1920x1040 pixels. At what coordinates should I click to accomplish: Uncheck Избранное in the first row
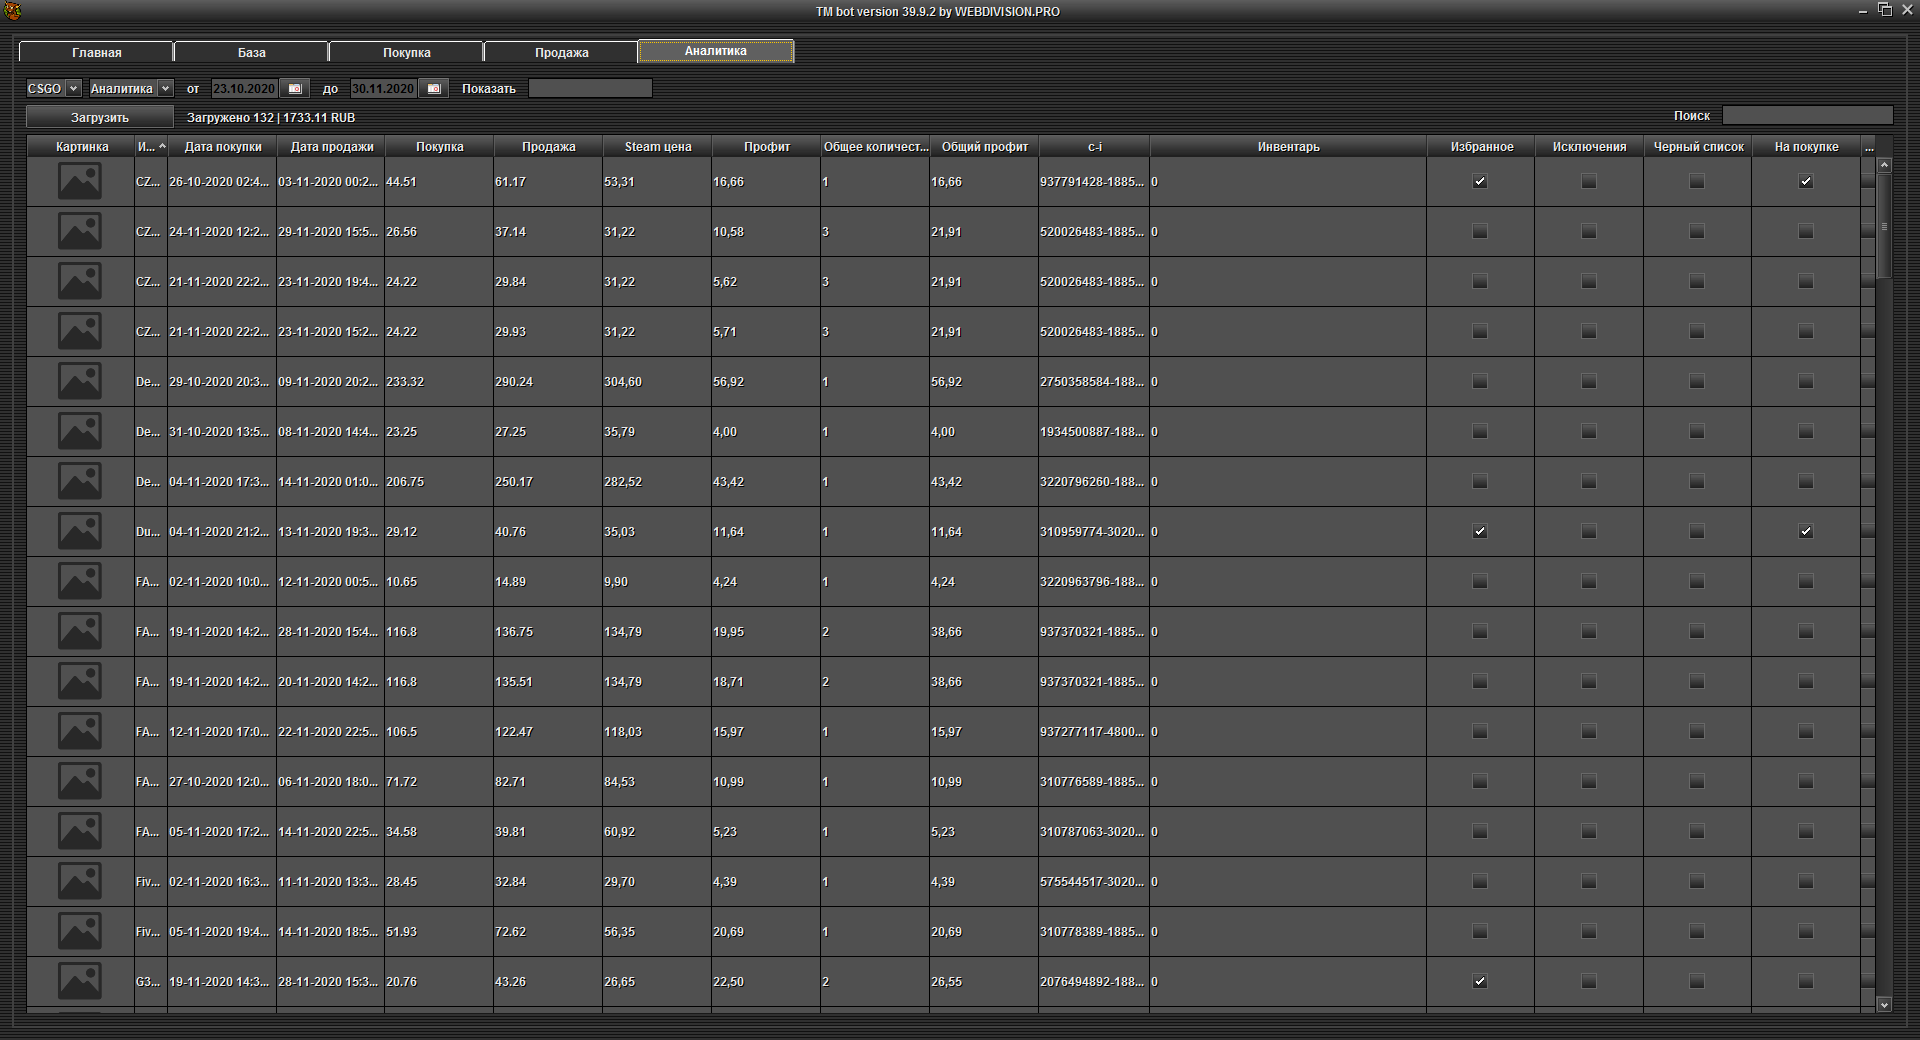(1480, 182)
